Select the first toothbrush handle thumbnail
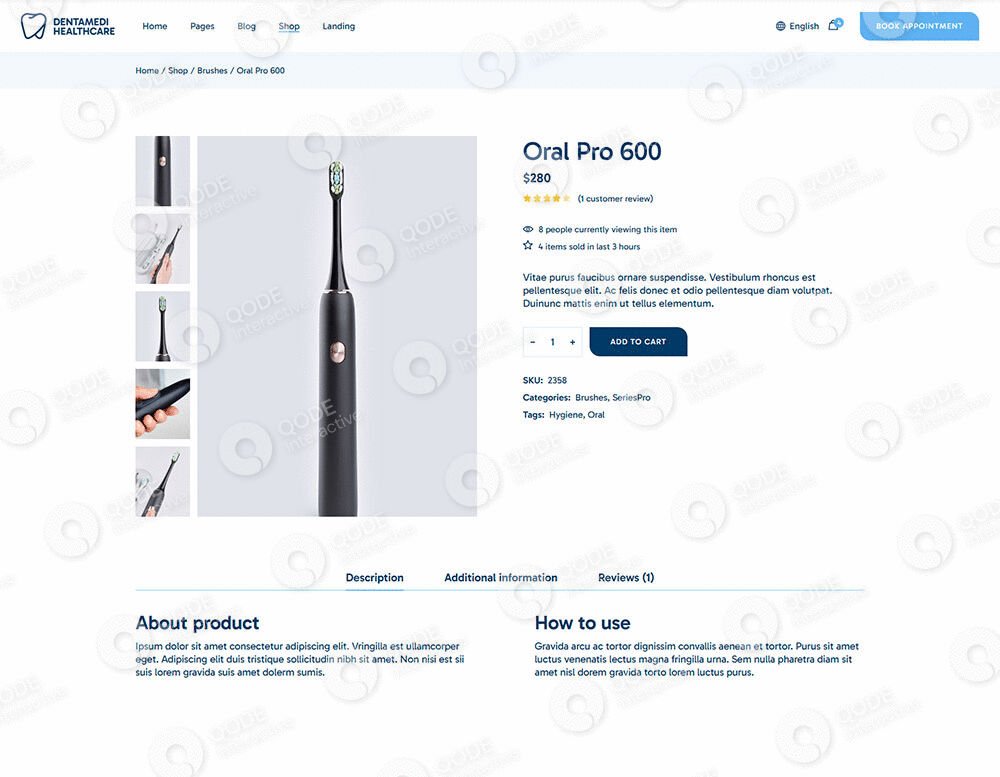 [163, 171]
